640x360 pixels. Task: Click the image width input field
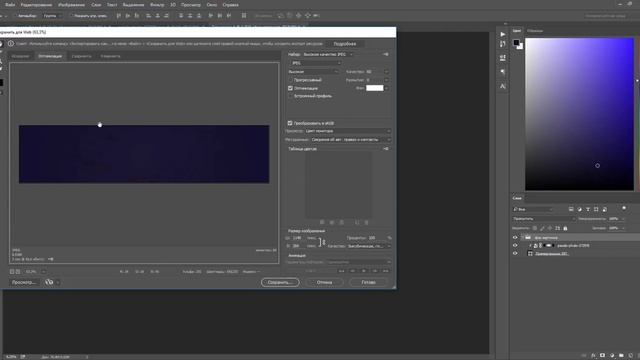click(298, 238)
